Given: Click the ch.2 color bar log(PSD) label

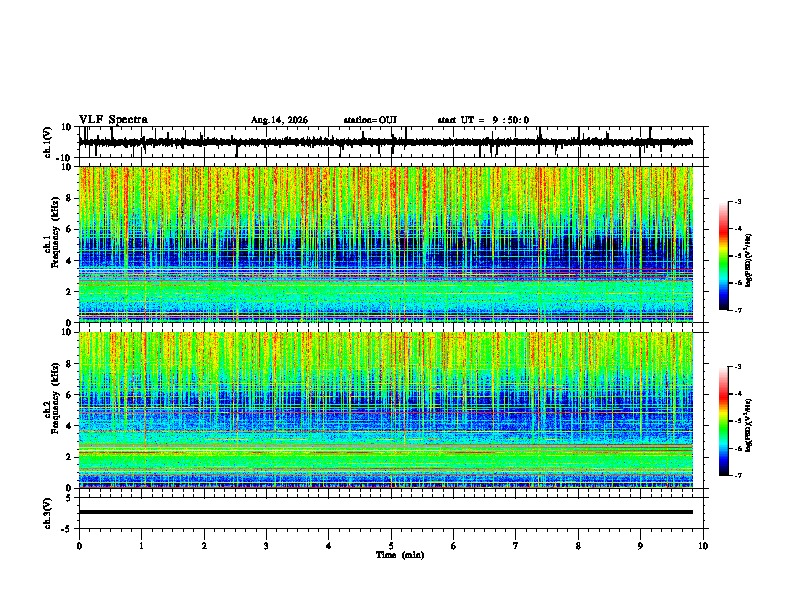Looking at the screenshot, I should (x=749, y=425).
